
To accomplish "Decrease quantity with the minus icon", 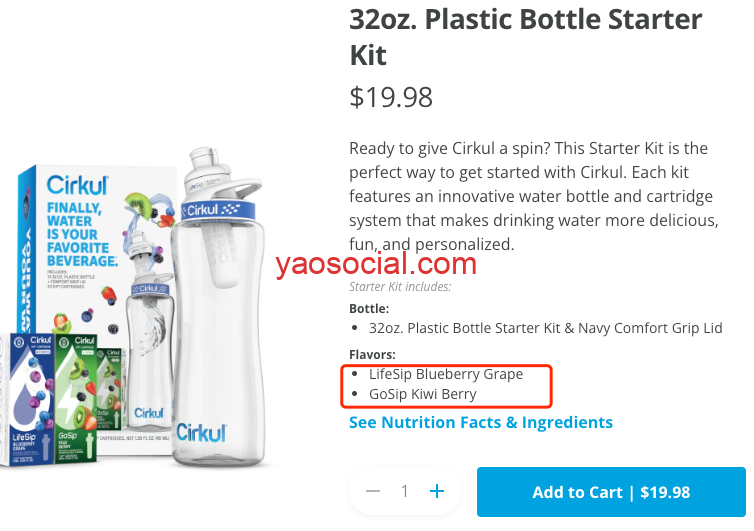I will coord(373,491).
